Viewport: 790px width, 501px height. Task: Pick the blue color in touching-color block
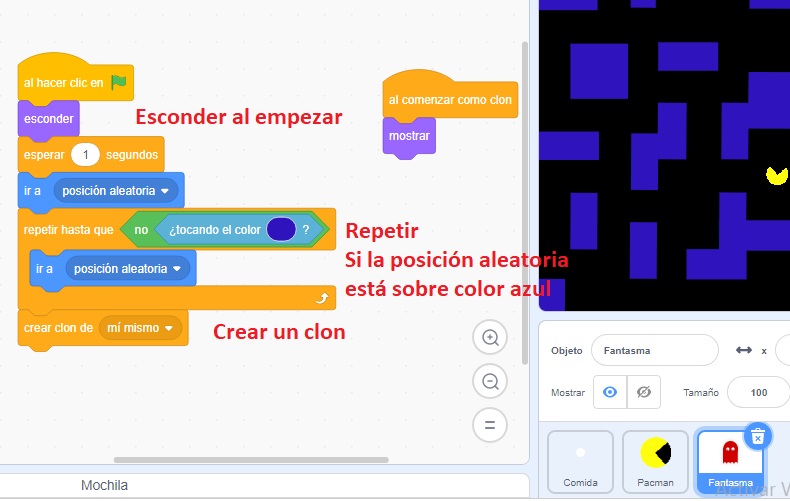pyautogui.click(x=281, y=230)
